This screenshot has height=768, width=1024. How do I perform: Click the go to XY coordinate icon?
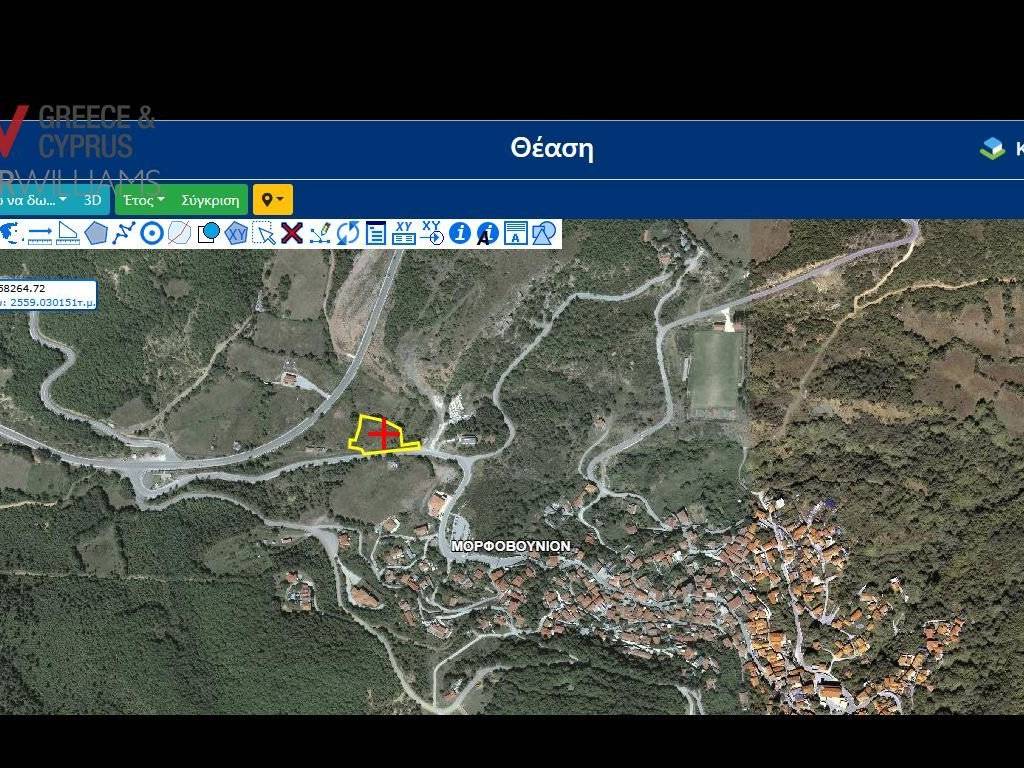(x=432, y=234)
